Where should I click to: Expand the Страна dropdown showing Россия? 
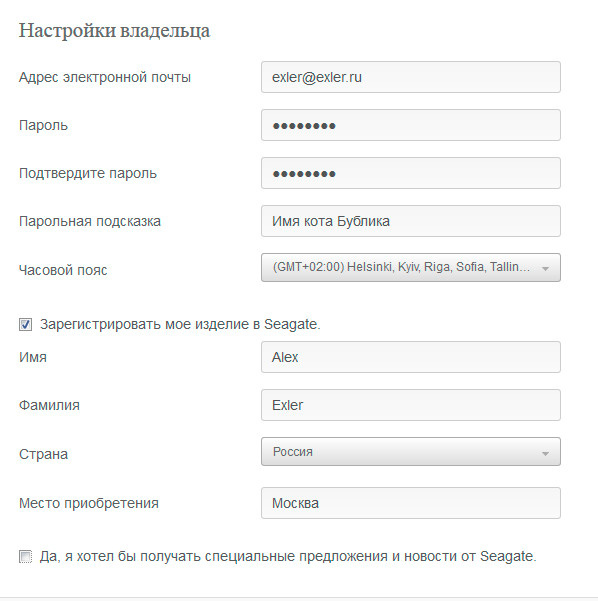coord(411,452)
